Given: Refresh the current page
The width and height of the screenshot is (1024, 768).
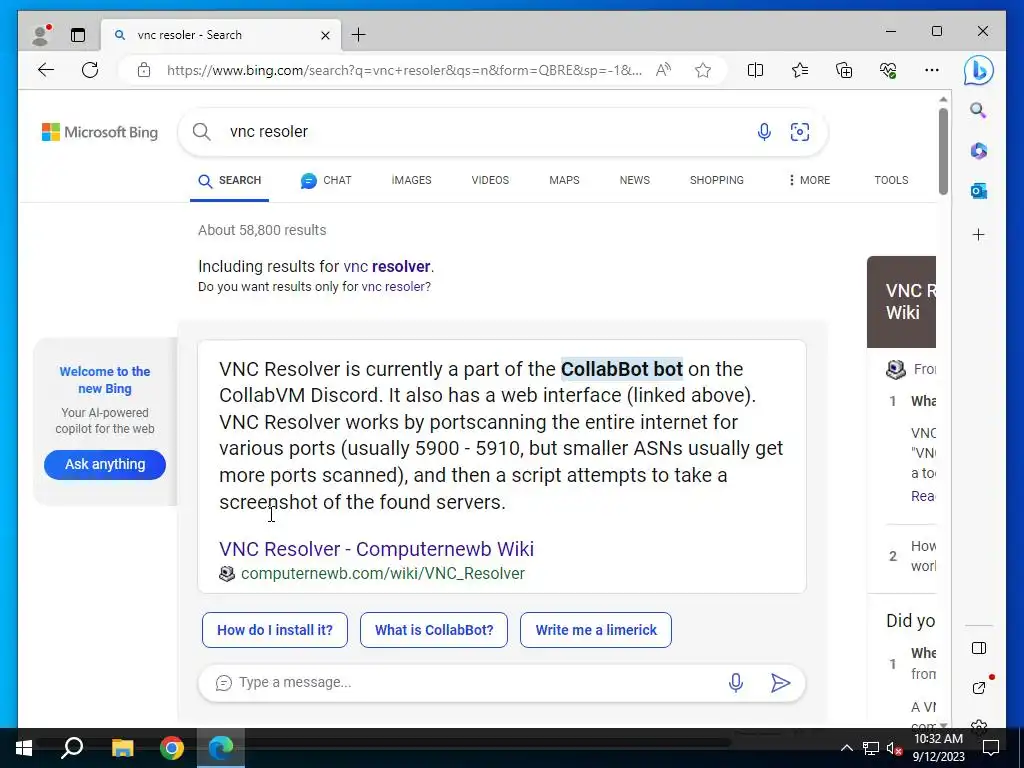Looking at the screenshot, I should [x=90, y=70].
